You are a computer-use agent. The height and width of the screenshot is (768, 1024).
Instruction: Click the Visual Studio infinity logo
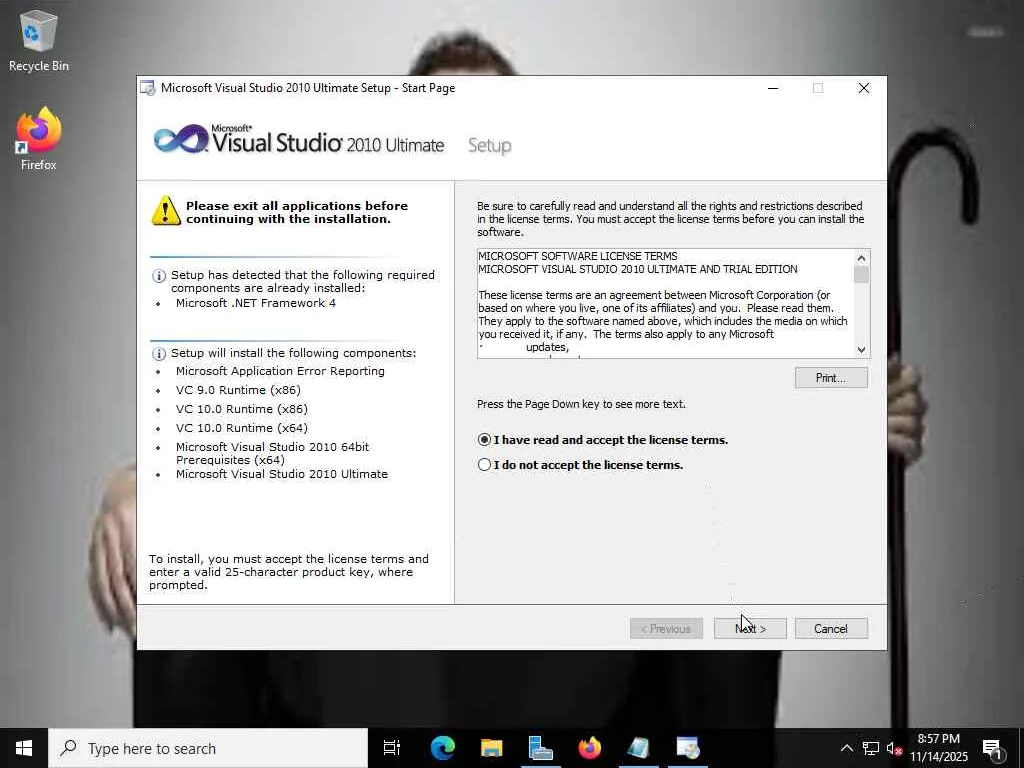tap(180, 139)
